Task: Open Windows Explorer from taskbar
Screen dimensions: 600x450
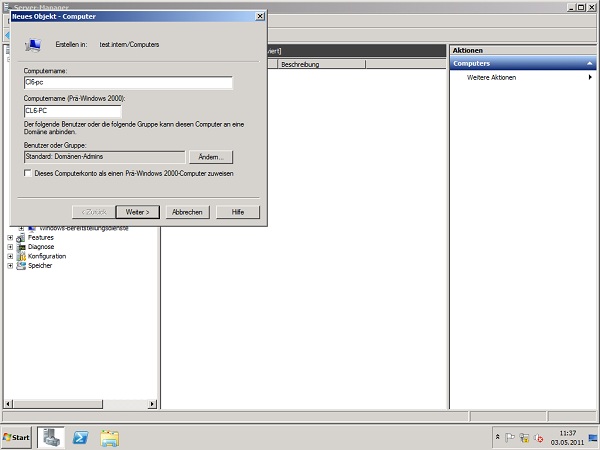Action: click(110, 438)
